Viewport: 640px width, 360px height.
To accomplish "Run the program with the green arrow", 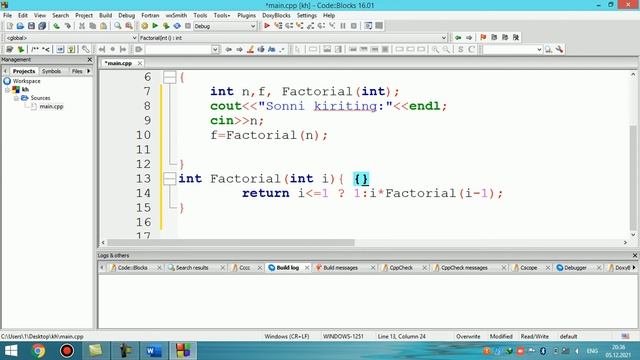I will [155, 26].
